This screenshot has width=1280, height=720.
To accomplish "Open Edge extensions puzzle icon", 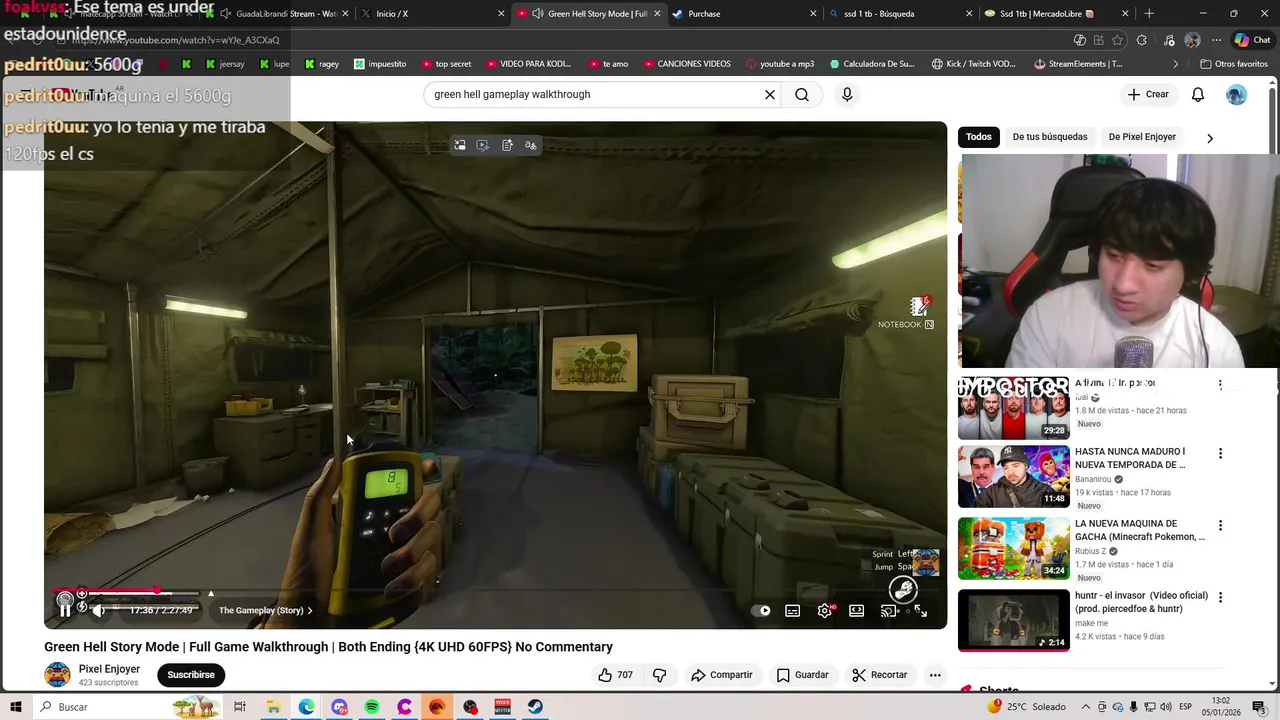I will (1142, 40).
